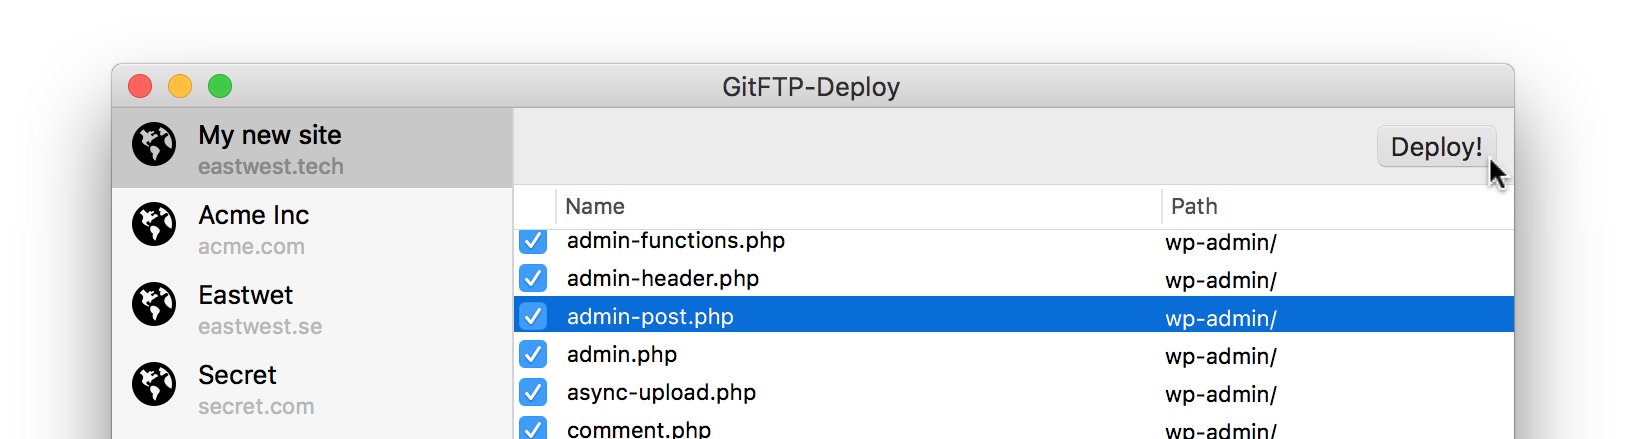Click the wp-admin/ path of admin.php
Screen dimensions: 1626x439
[1220, 356]
